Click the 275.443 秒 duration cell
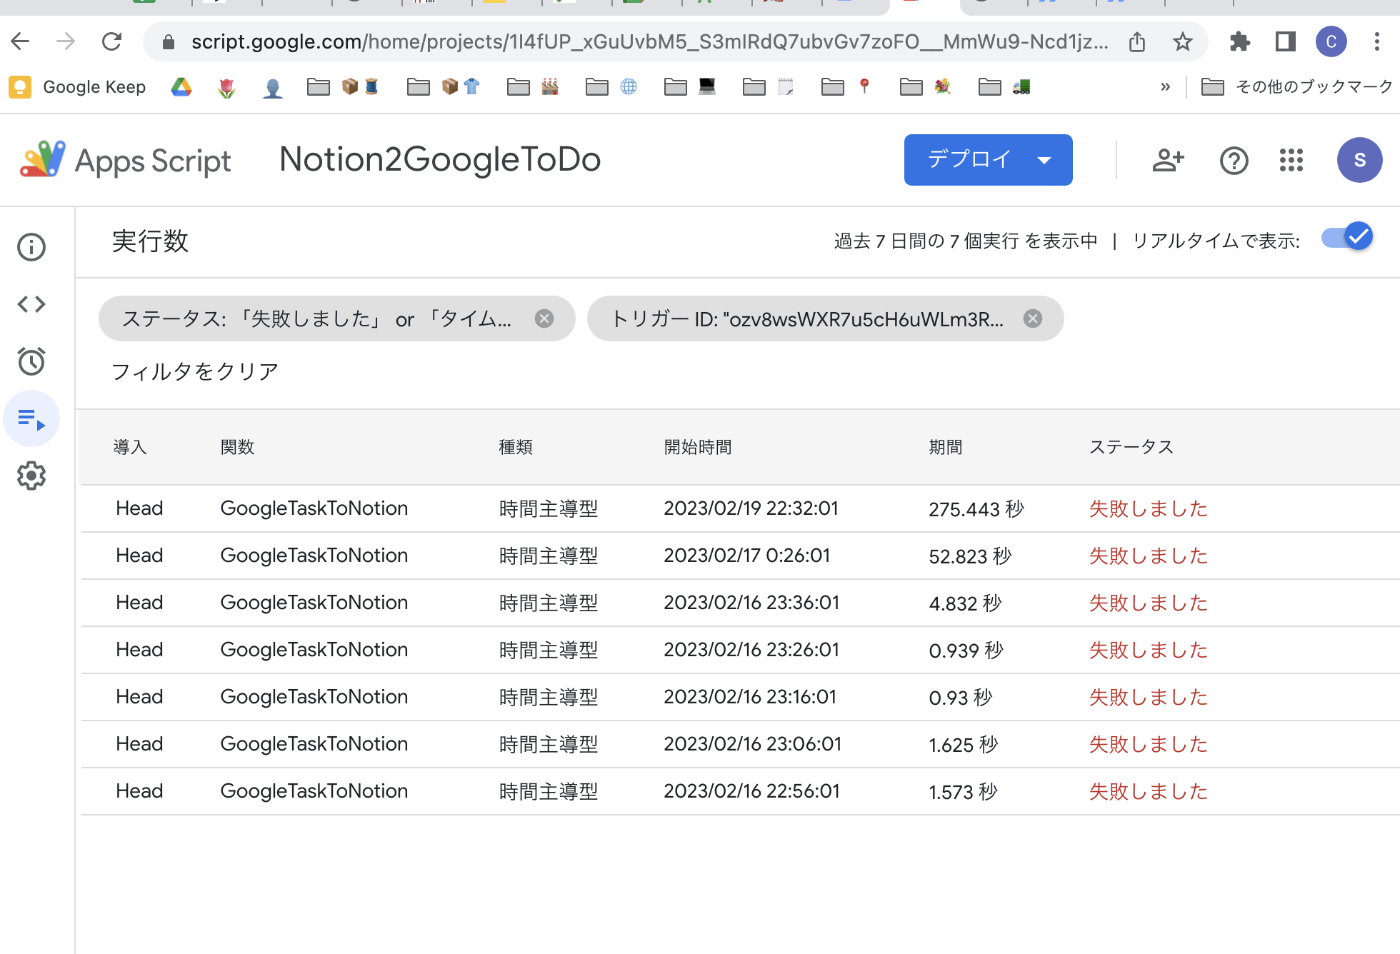The image size is (1400, 954). pos(976,509)
